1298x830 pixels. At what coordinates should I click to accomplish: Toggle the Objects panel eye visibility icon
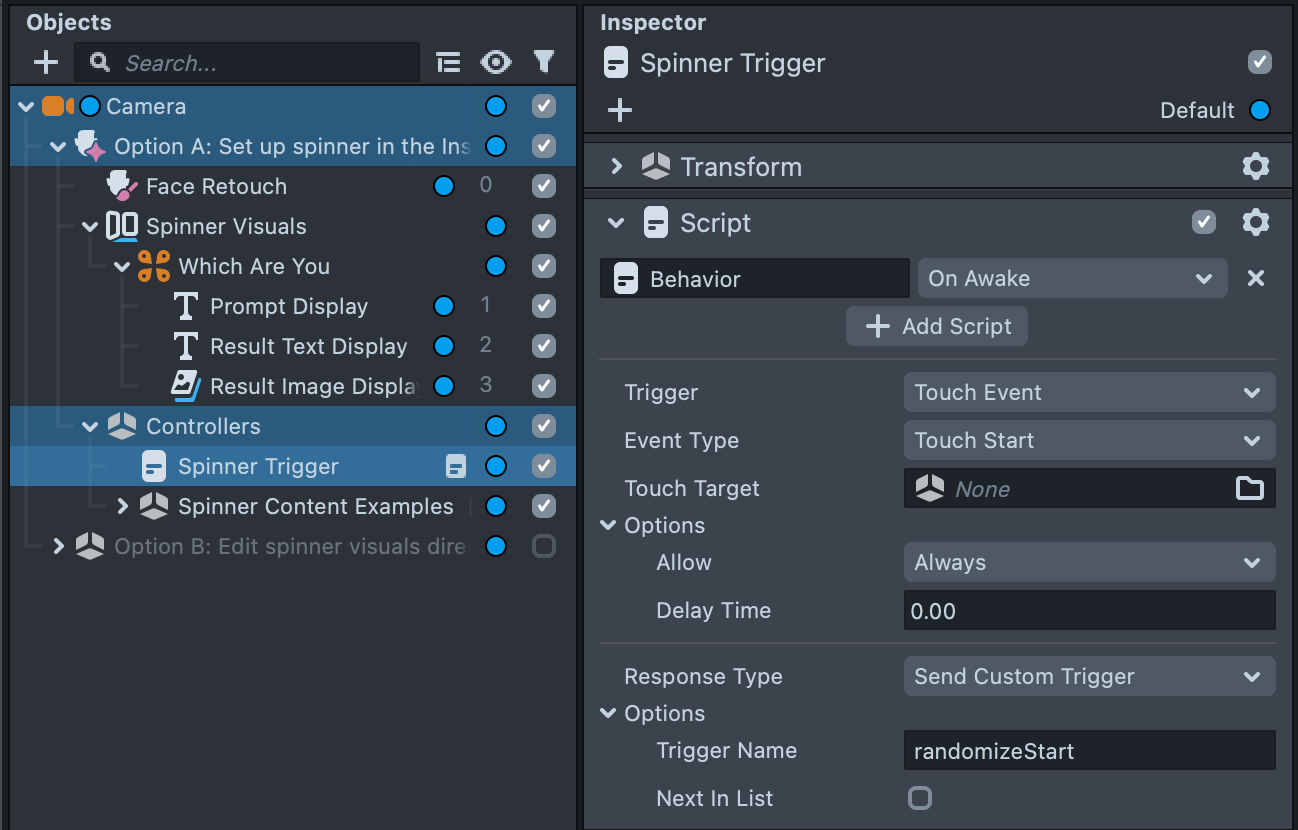coord(495,63)
